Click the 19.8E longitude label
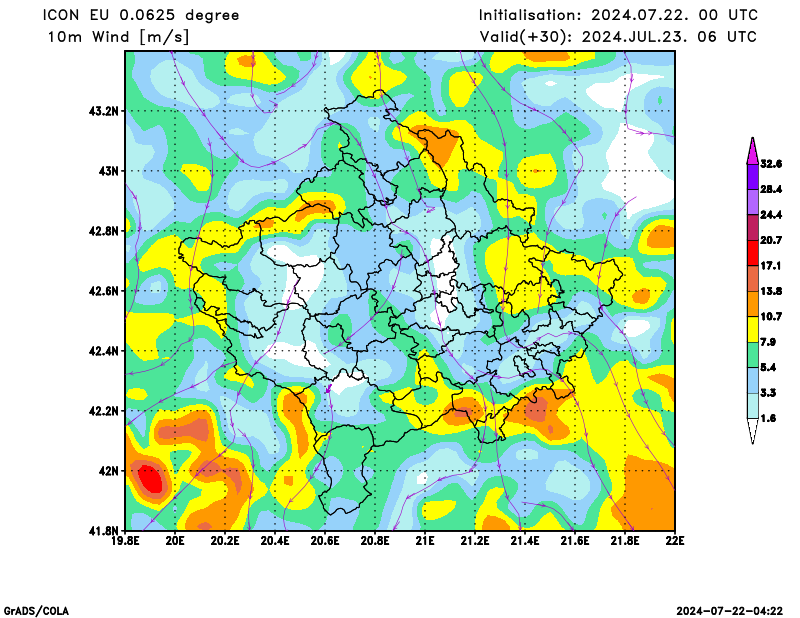The width and height of the screenshot is (800, 618). click(126, 541)
